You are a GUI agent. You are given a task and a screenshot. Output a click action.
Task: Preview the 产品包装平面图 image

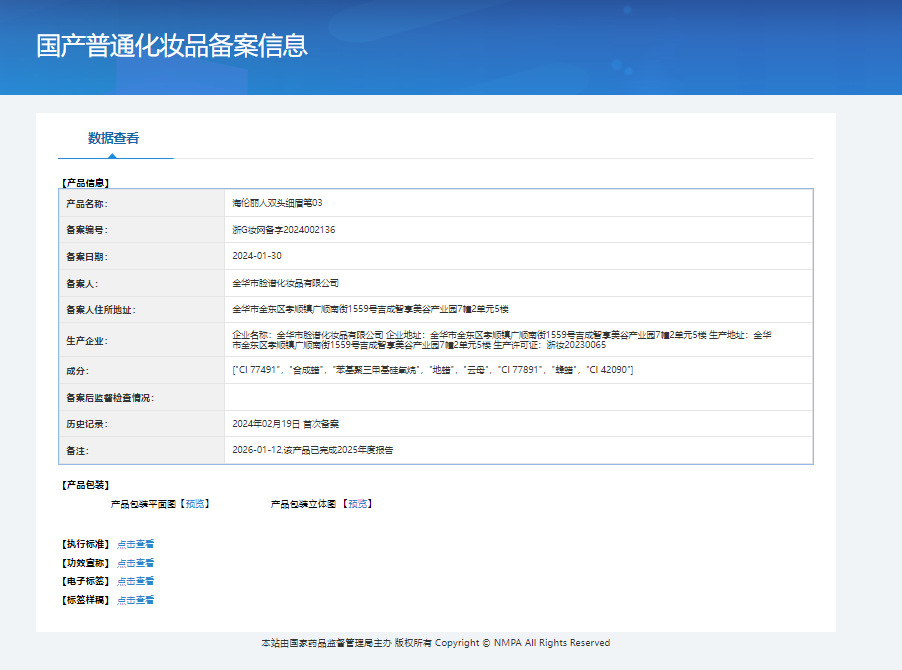(195, 504)
